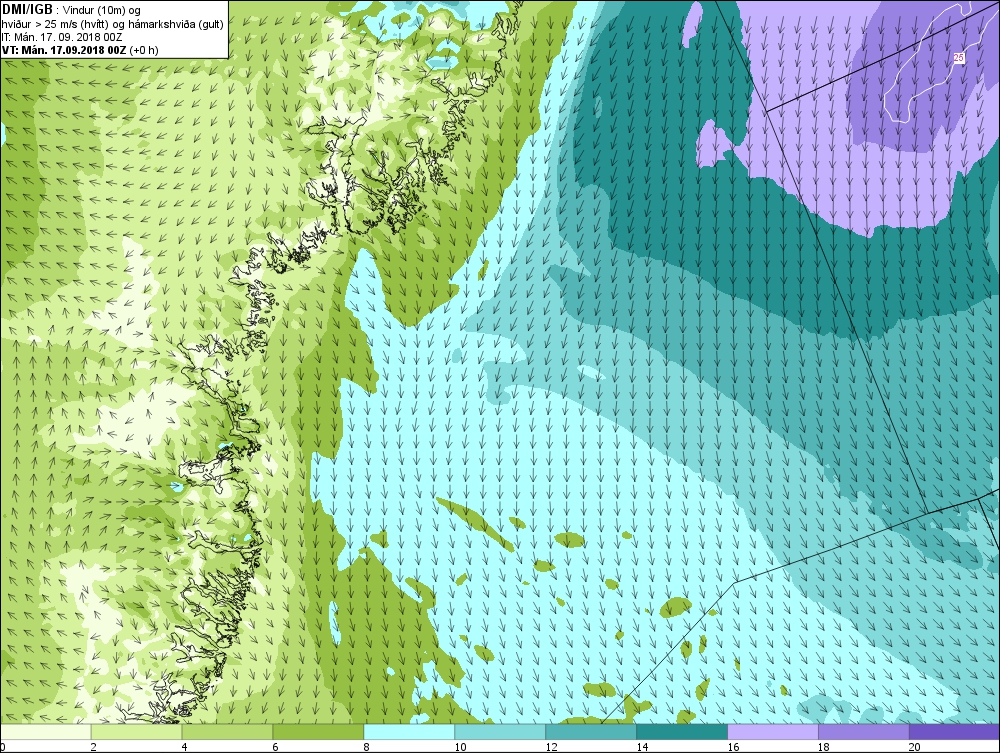Click the pale cream 0–2 m/s legend swatch
The image size is (1000, 753).
45,731
